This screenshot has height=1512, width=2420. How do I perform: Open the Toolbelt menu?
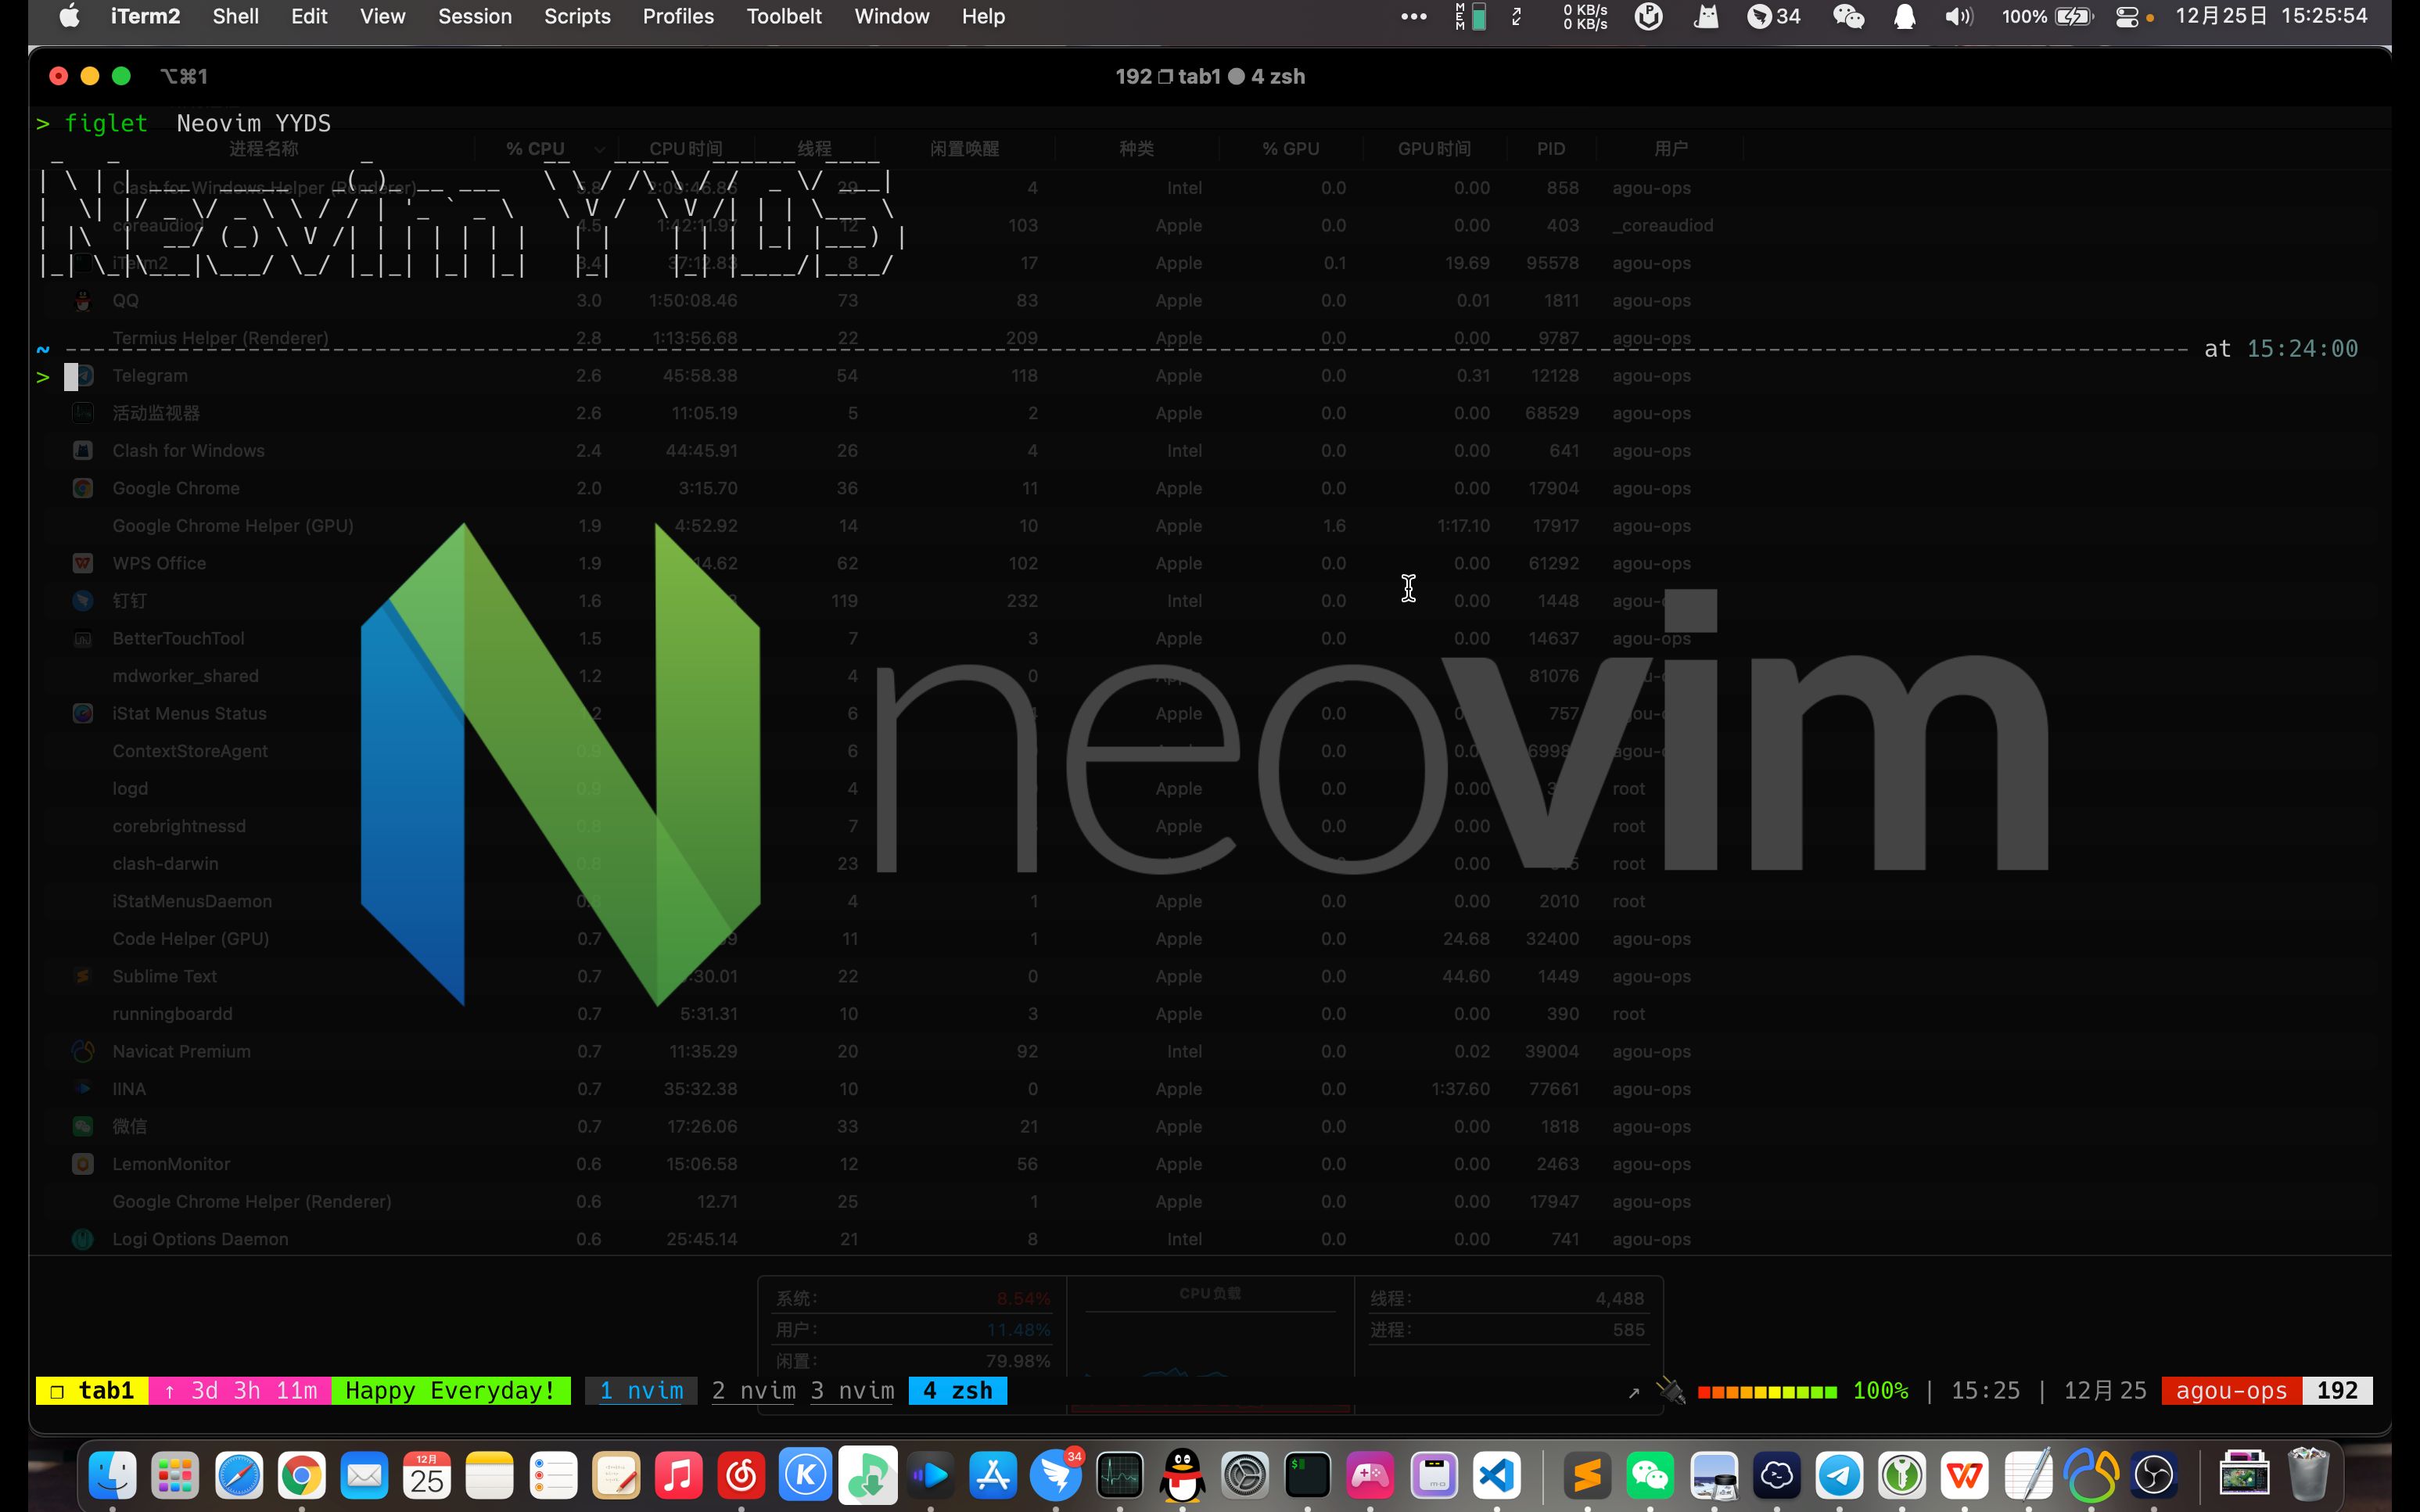coord(784,16)
